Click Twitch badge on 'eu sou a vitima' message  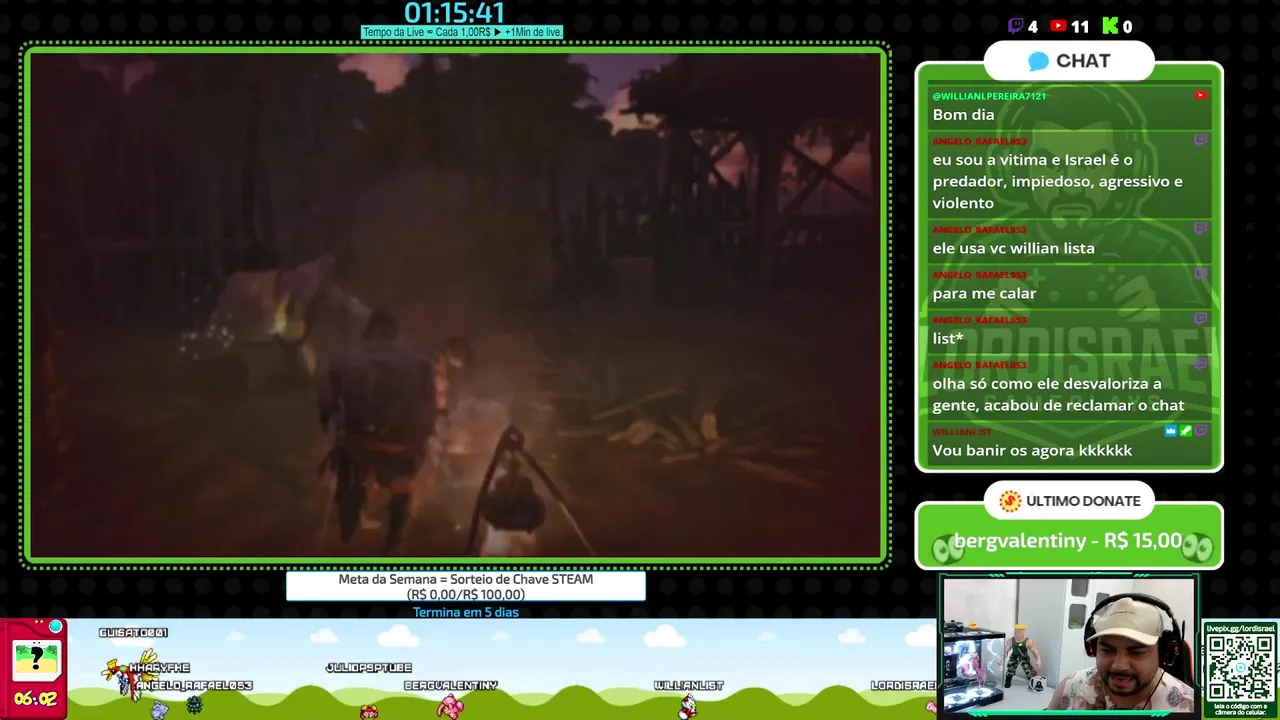pyautogui.click(x=1201, y=141)
